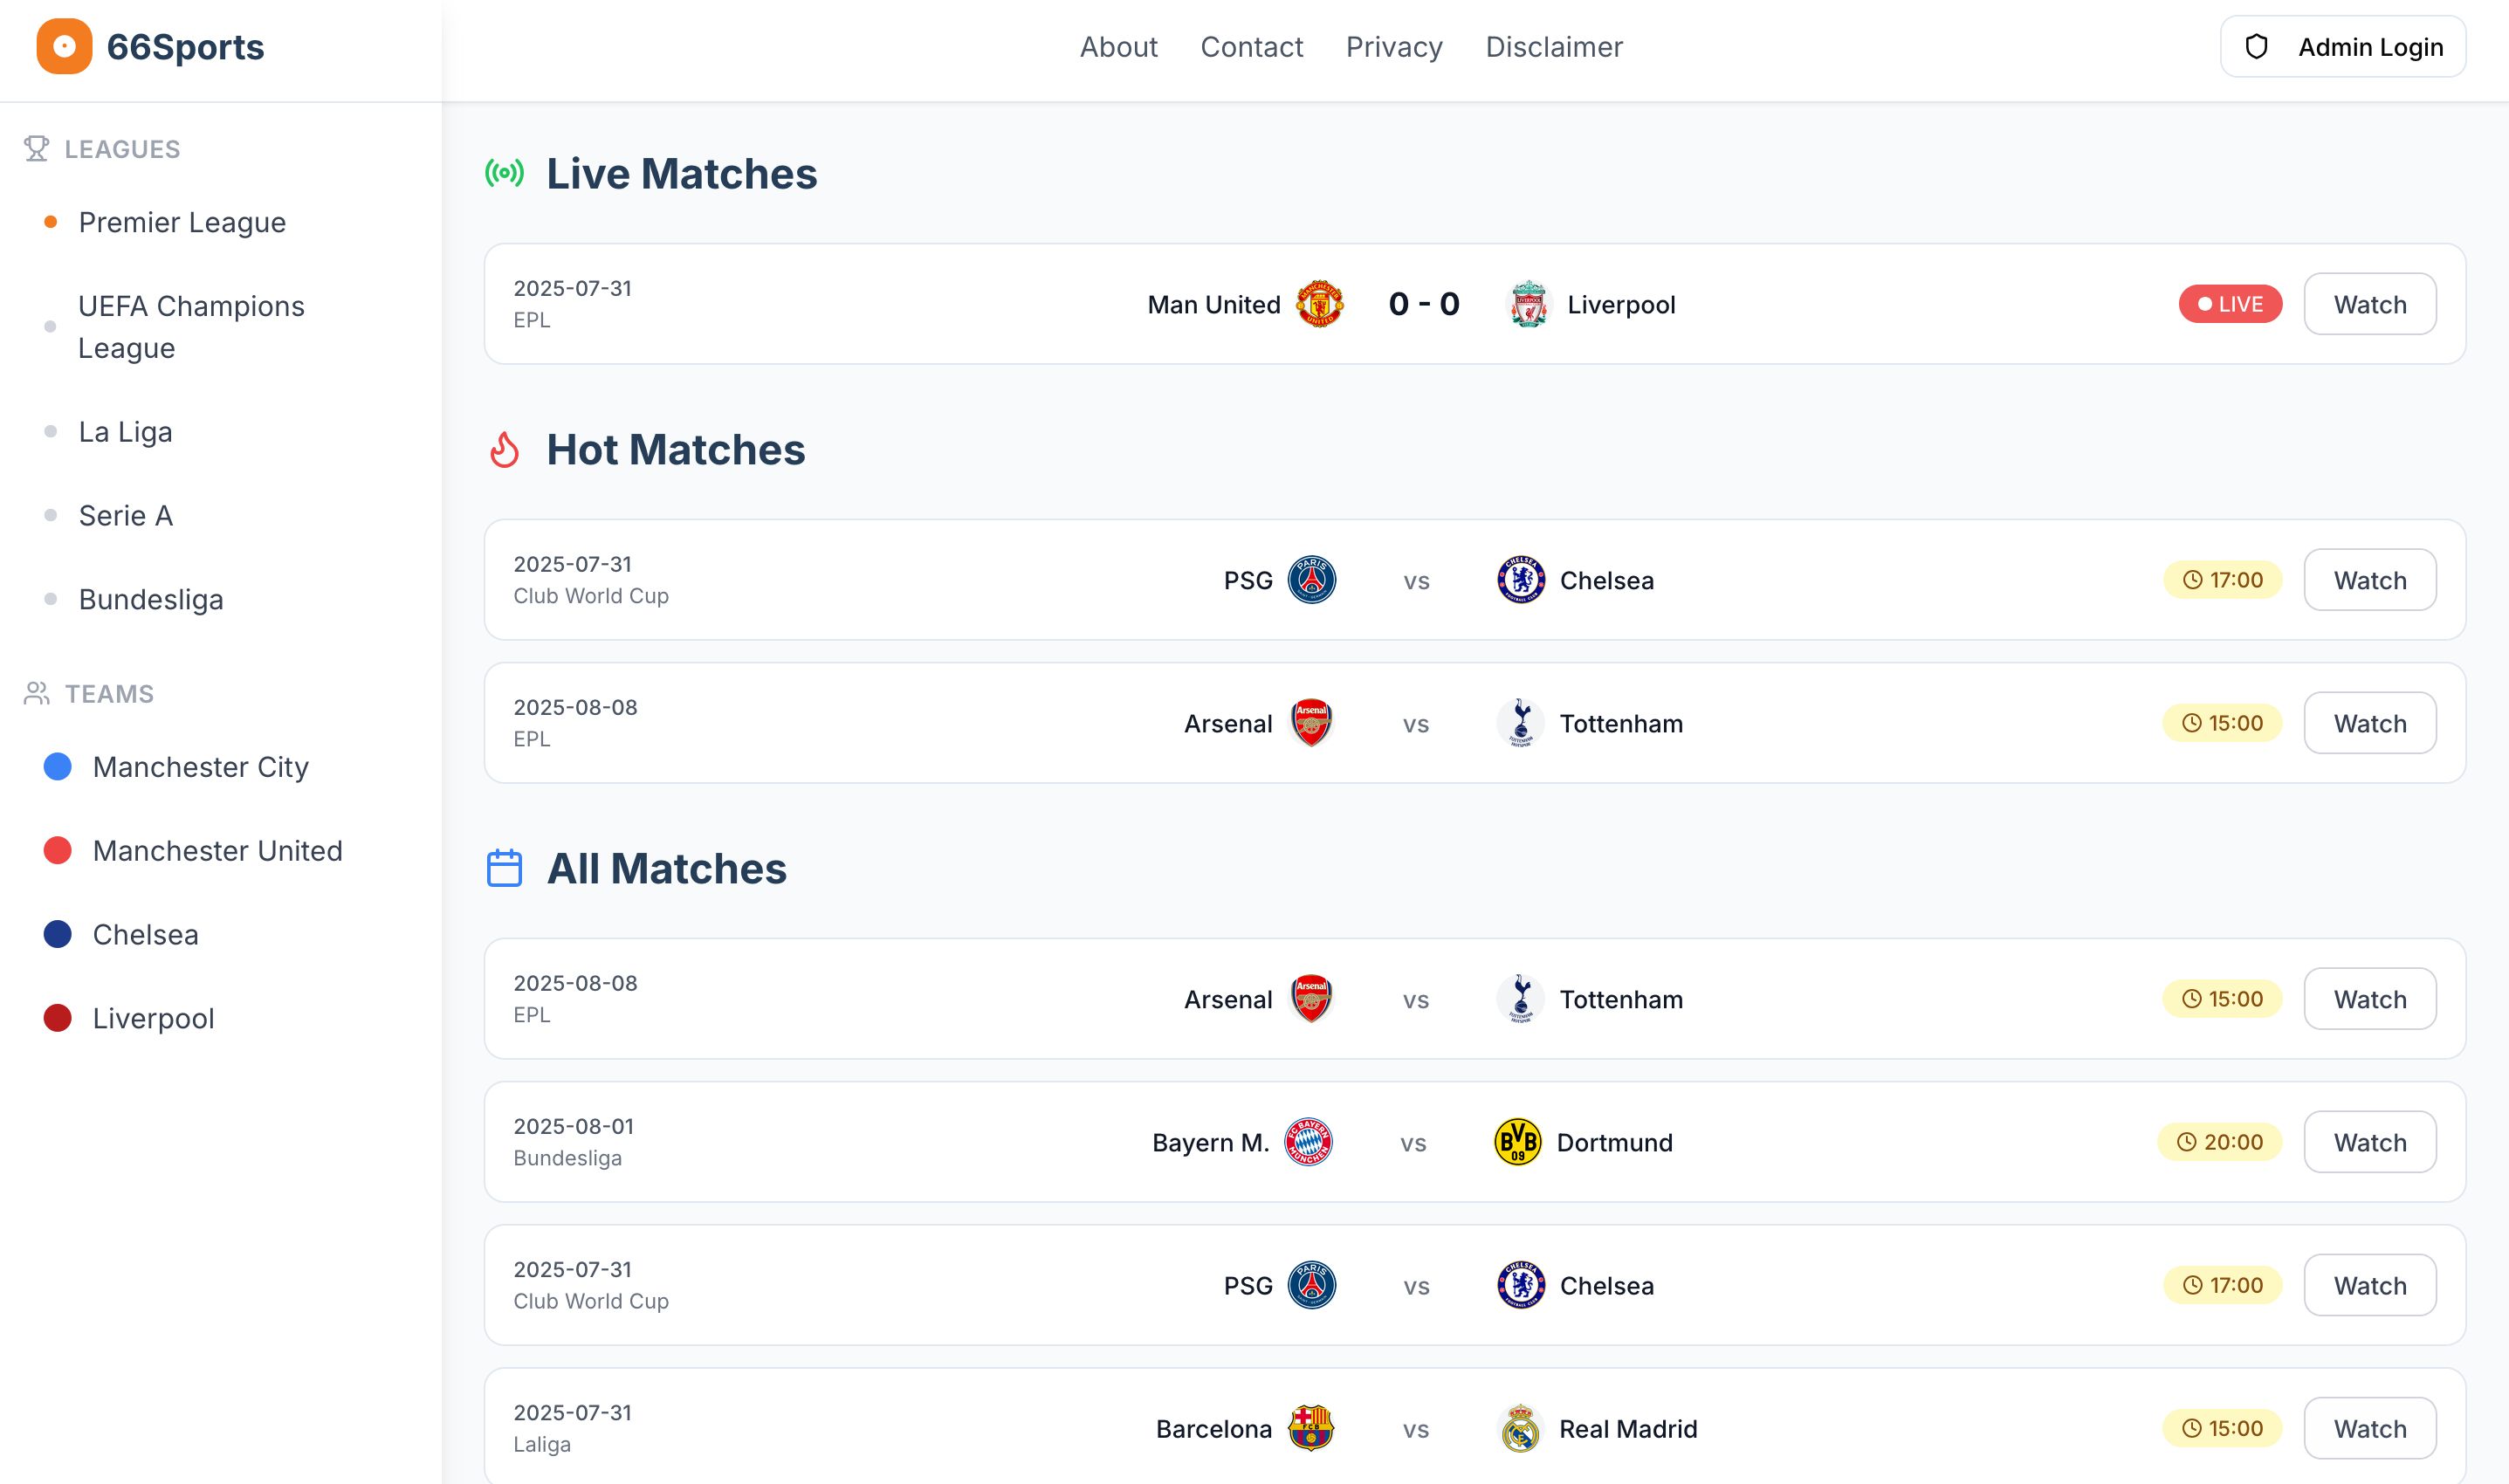Click the Real Madrid club crest
Screen dimensions: 2509x1484
[x=1520, y=1428]
